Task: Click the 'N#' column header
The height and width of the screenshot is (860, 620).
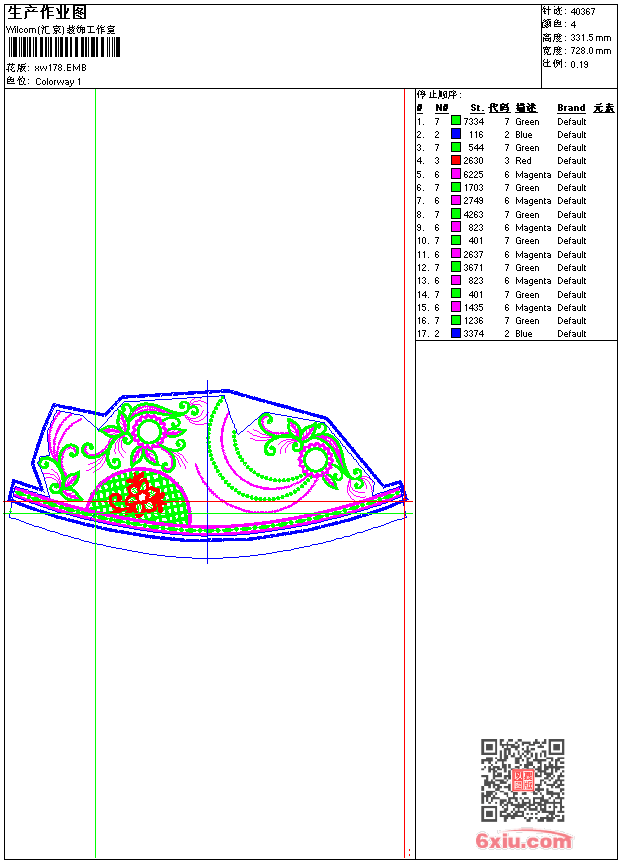Action: (x=442, y=108)
